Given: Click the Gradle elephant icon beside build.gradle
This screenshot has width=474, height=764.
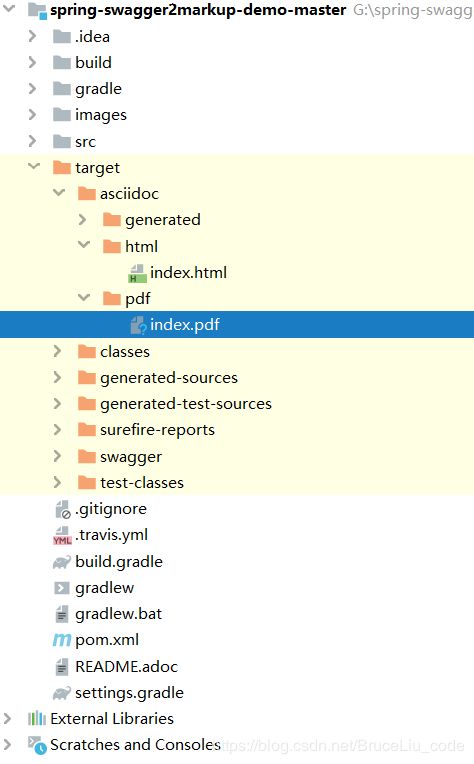Looking at the screenshot, I should [x=62, y=562].
